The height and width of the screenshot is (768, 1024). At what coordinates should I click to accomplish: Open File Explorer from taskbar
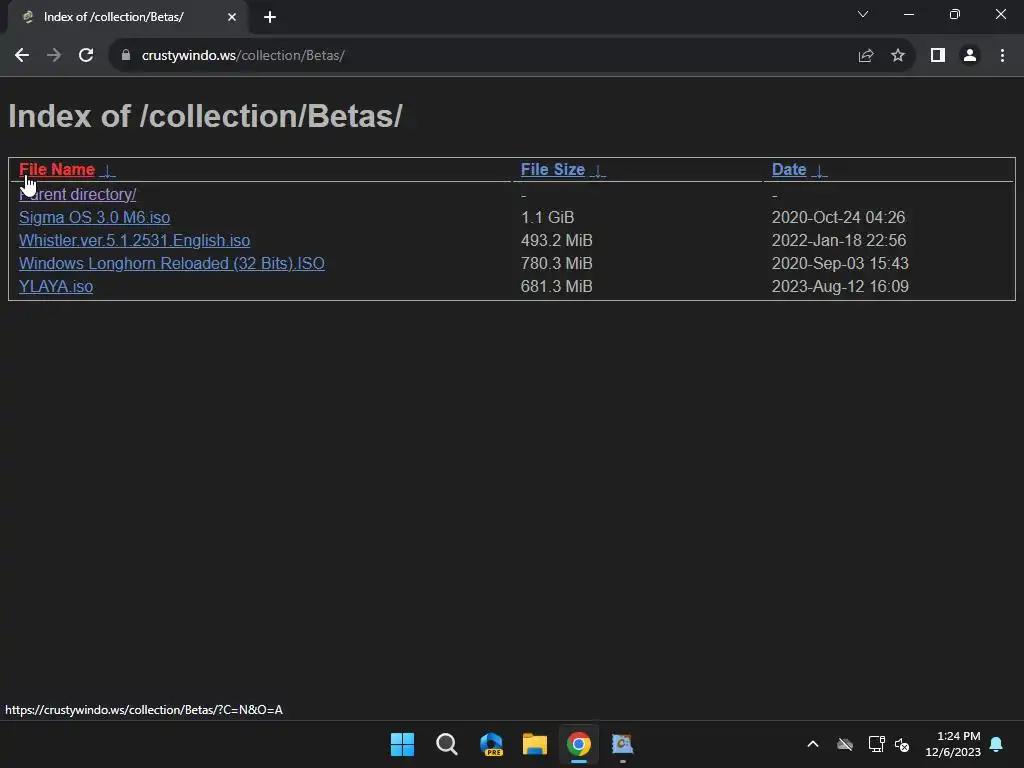point(535,744)
